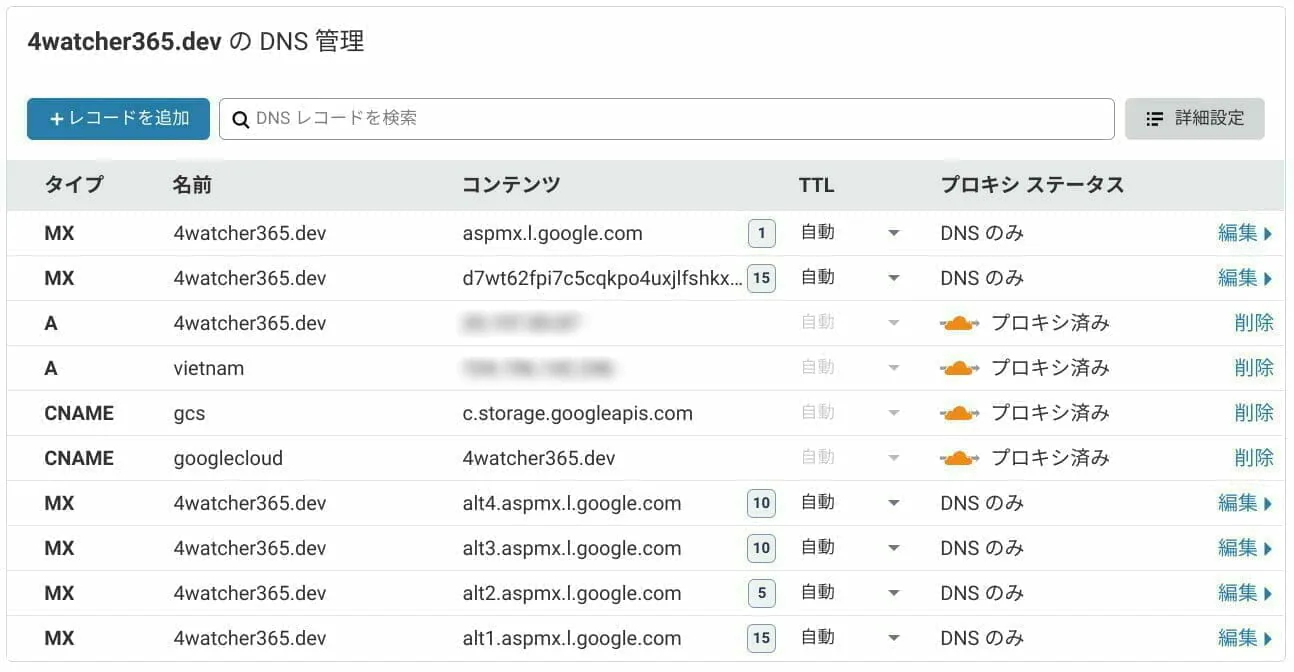
Task: Toggle proxy cloud icon for gcs record
Action: pos(959,413)
